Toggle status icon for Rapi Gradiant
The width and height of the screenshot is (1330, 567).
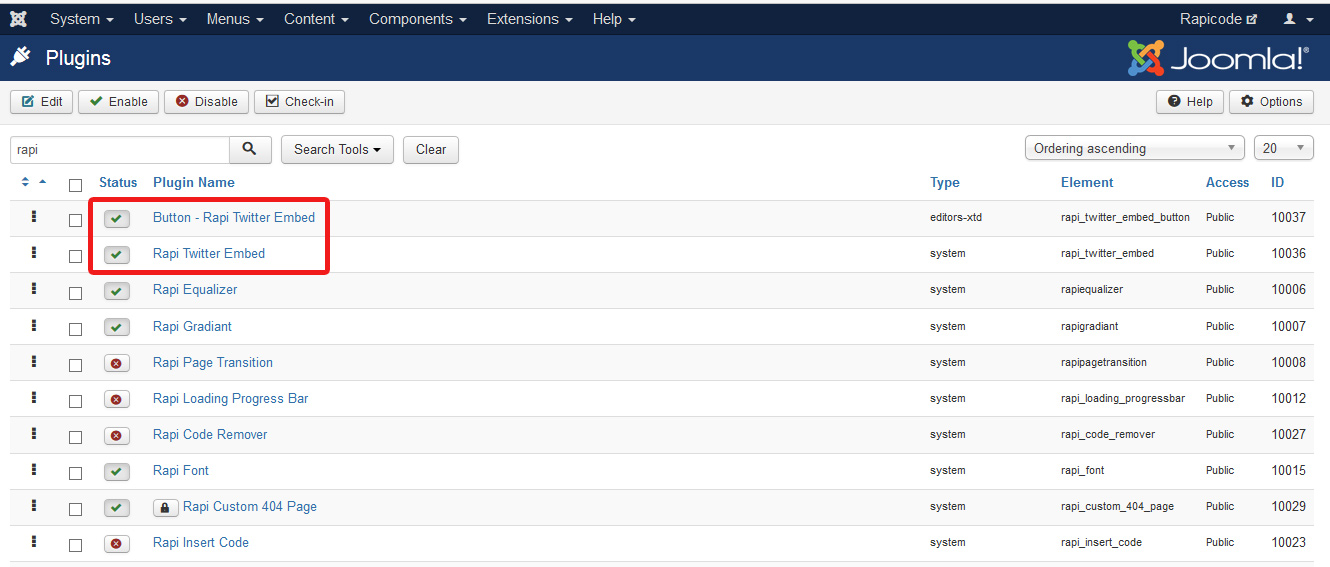(117, 328)
